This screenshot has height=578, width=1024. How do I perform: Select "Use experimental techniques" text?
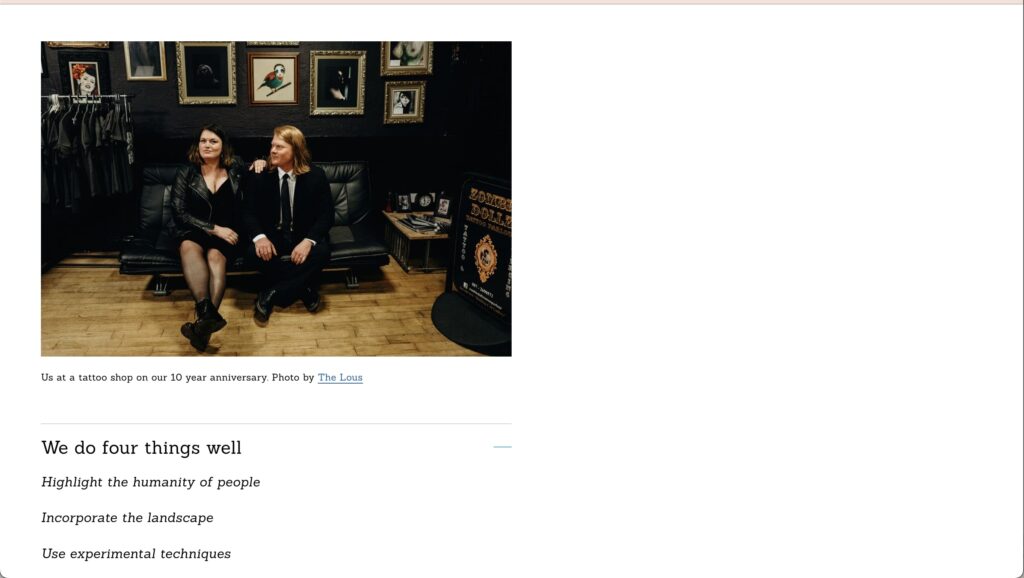click(x=136, y=554)
